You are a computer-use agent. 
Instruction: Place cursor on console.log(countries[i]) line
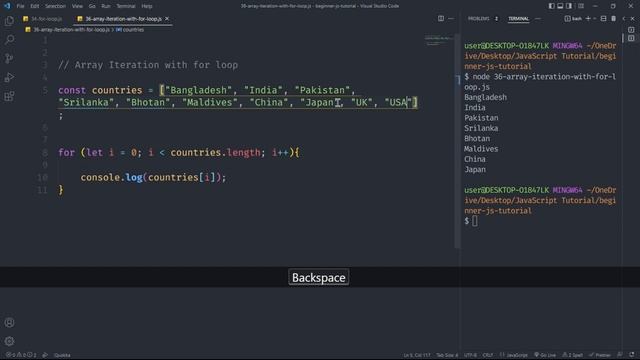click(x=153, y=177)
